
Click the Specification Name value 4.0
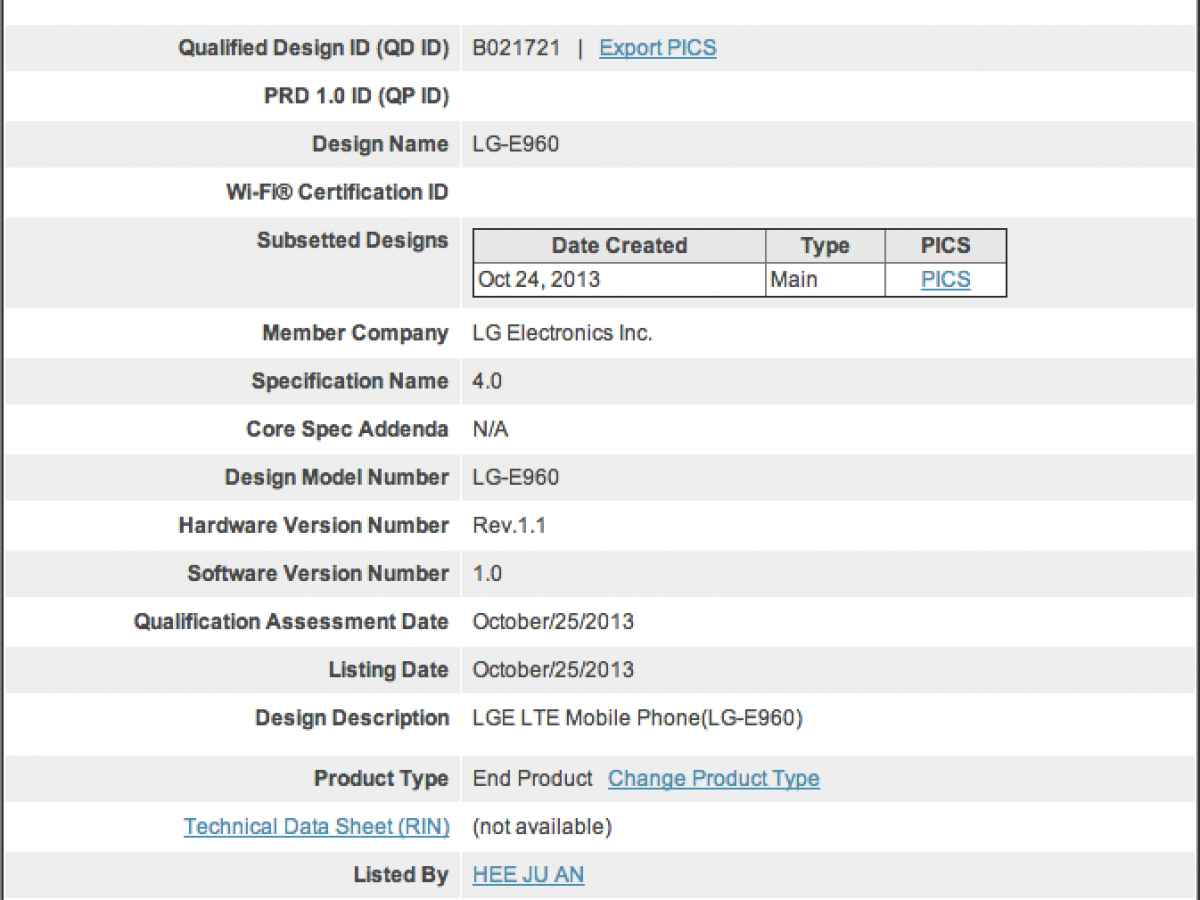click(487, 381)
